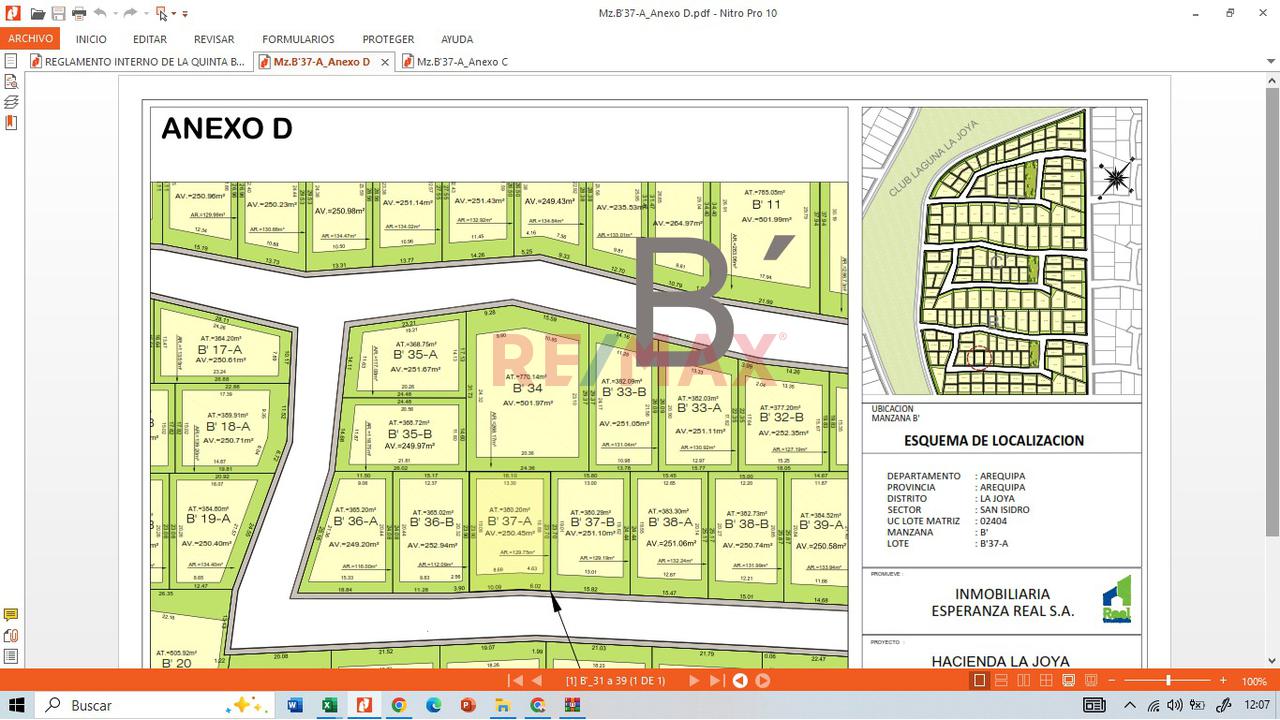This screenshot has width=1280, height=720.
Task: Switch to Mz.B'37-A_Anexo C document tab
Action: coord(456,62)
